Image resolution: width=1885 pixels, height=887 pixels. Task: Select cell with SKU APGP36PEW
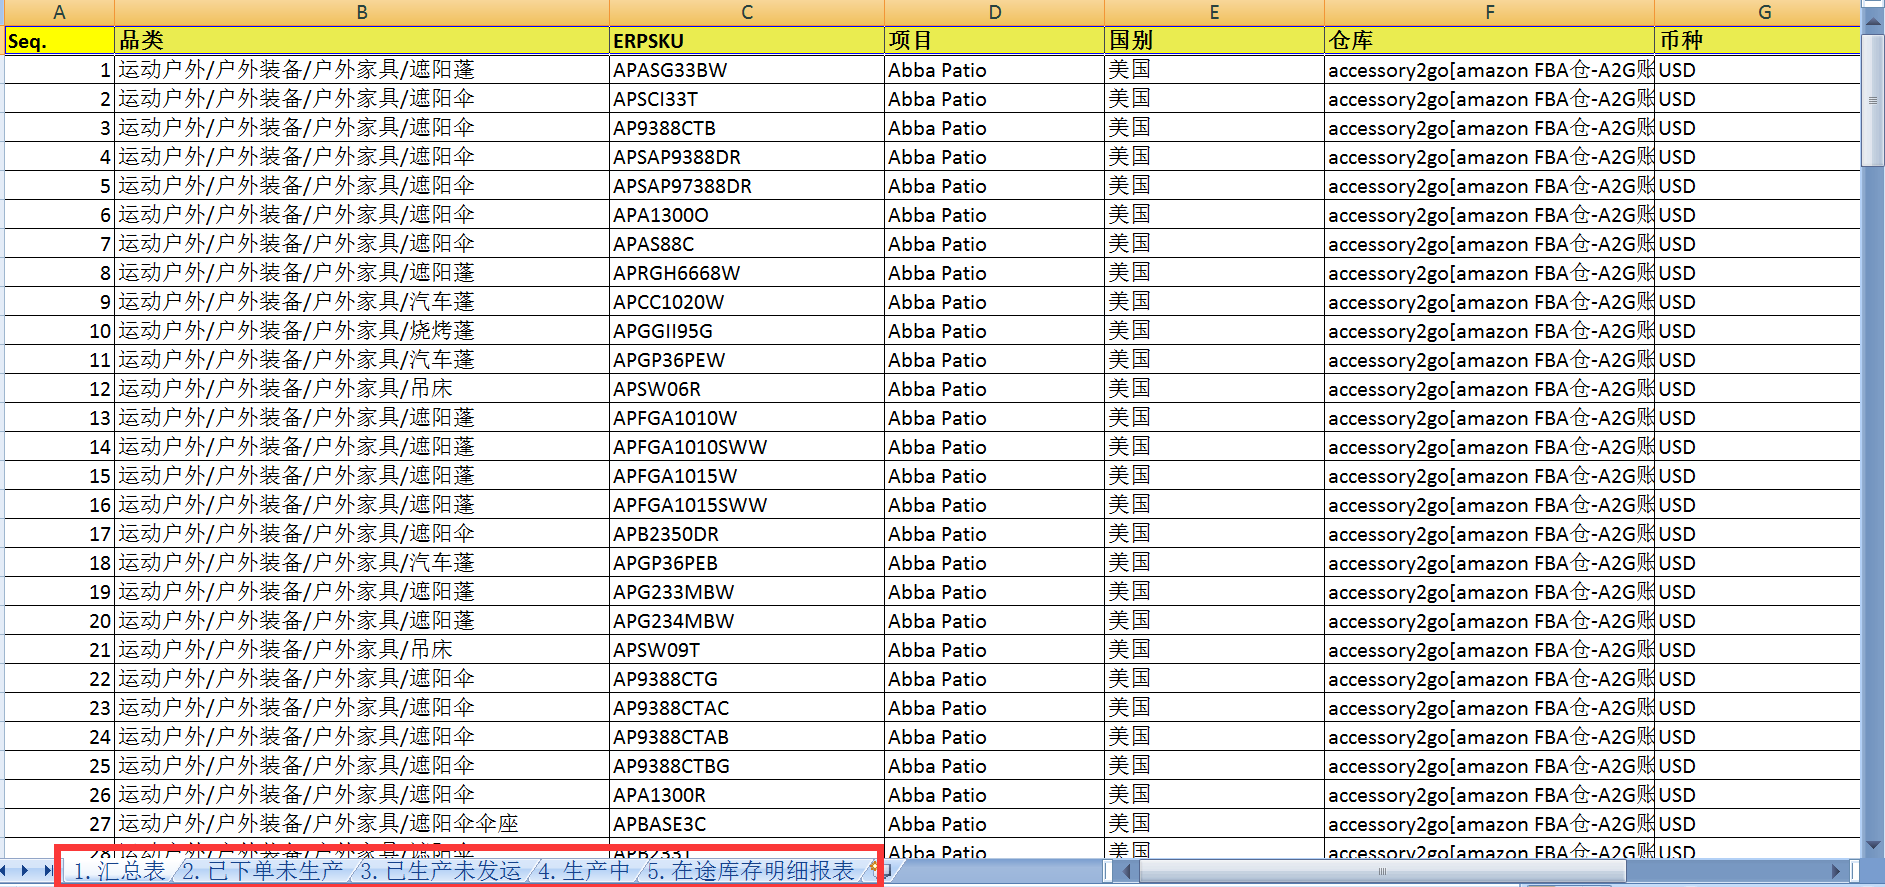[747, 360]
